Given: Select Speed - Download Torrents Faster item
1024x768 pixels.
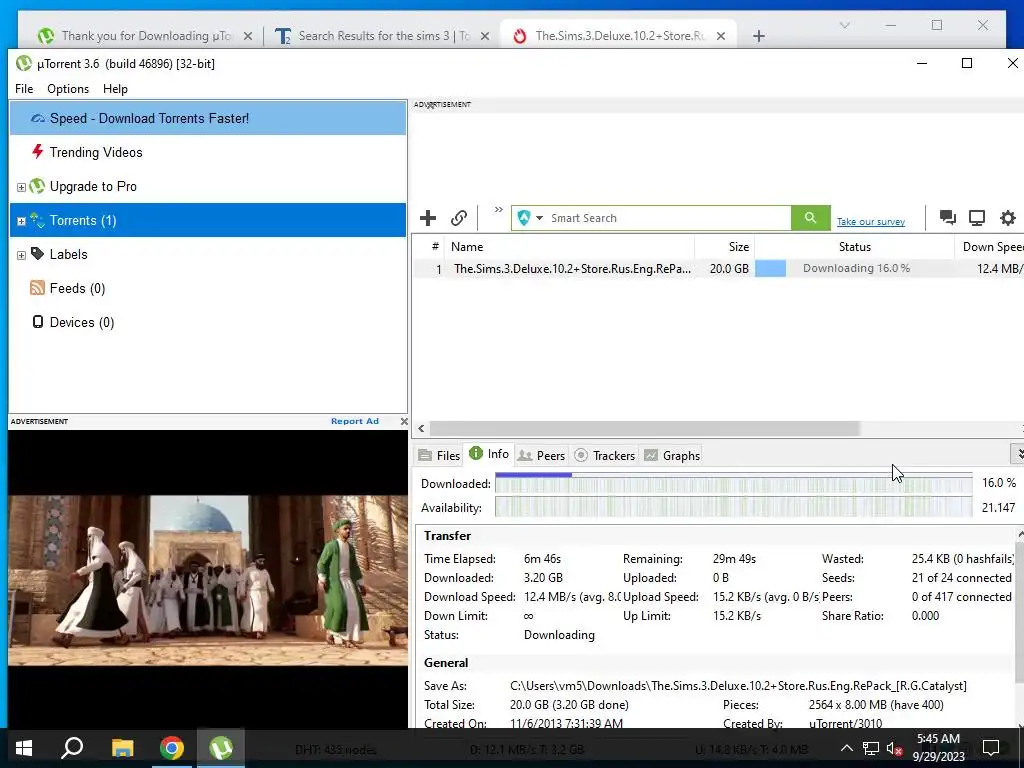Looking at the screenshot, I should (208, 118).
